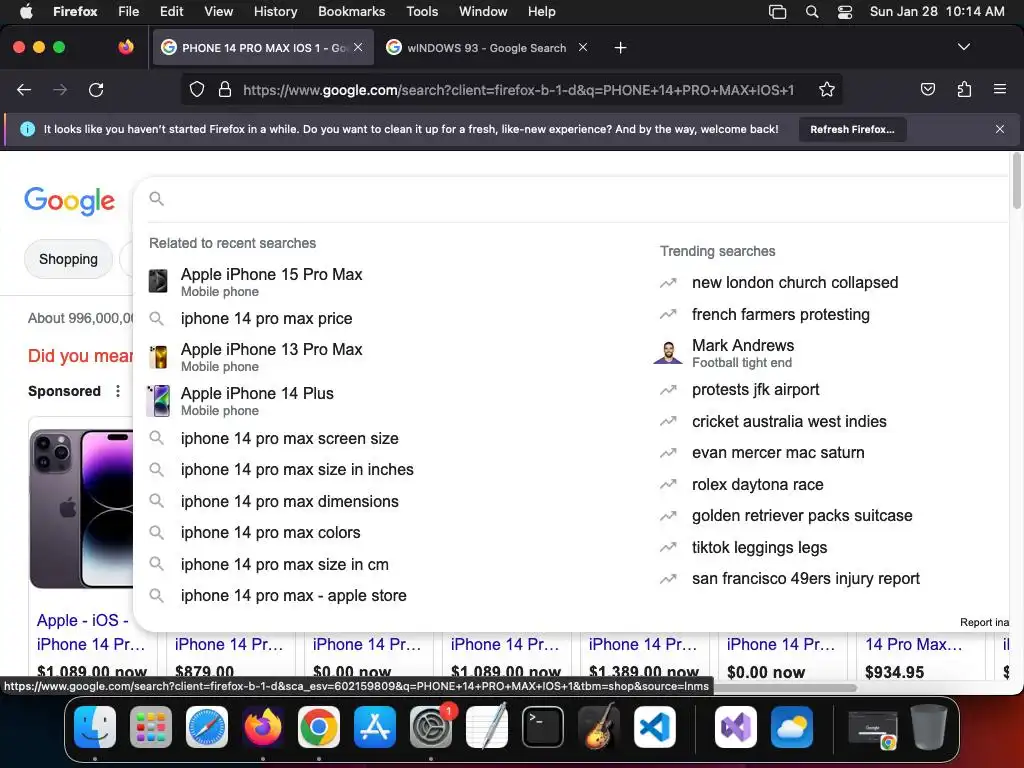Image resolution: width=1024 pixels, height=768 pixels.
Task: Bookmark this page with the star icon
Action: pos(827,89)
